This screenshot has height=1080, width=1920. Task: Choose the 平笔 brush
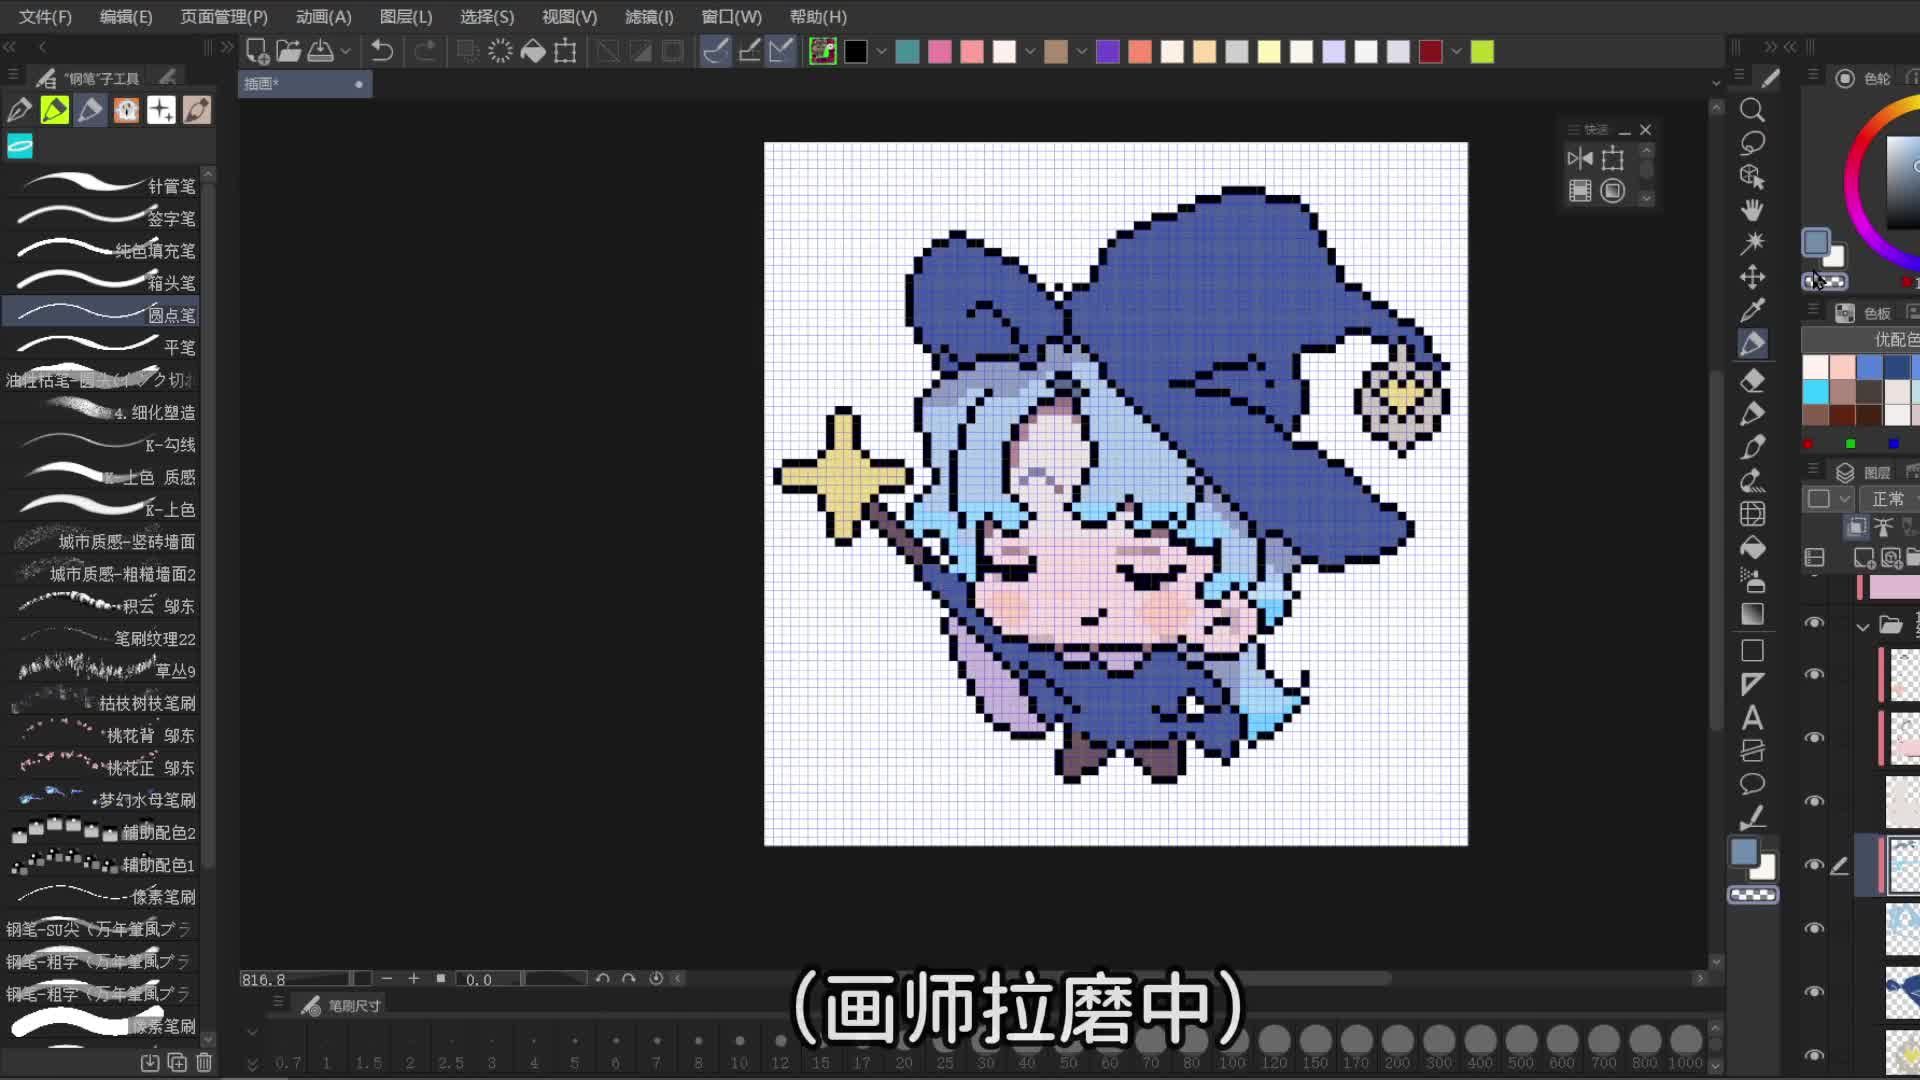click(x=102, y=347)
